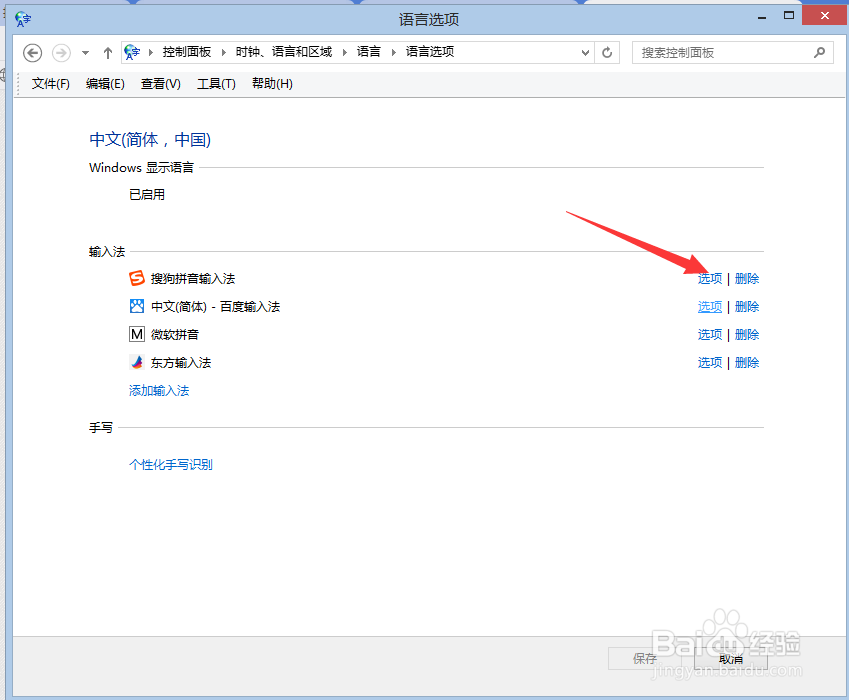Click the 百度输入法 icon
849x700 pixels.
coord(136,306)
